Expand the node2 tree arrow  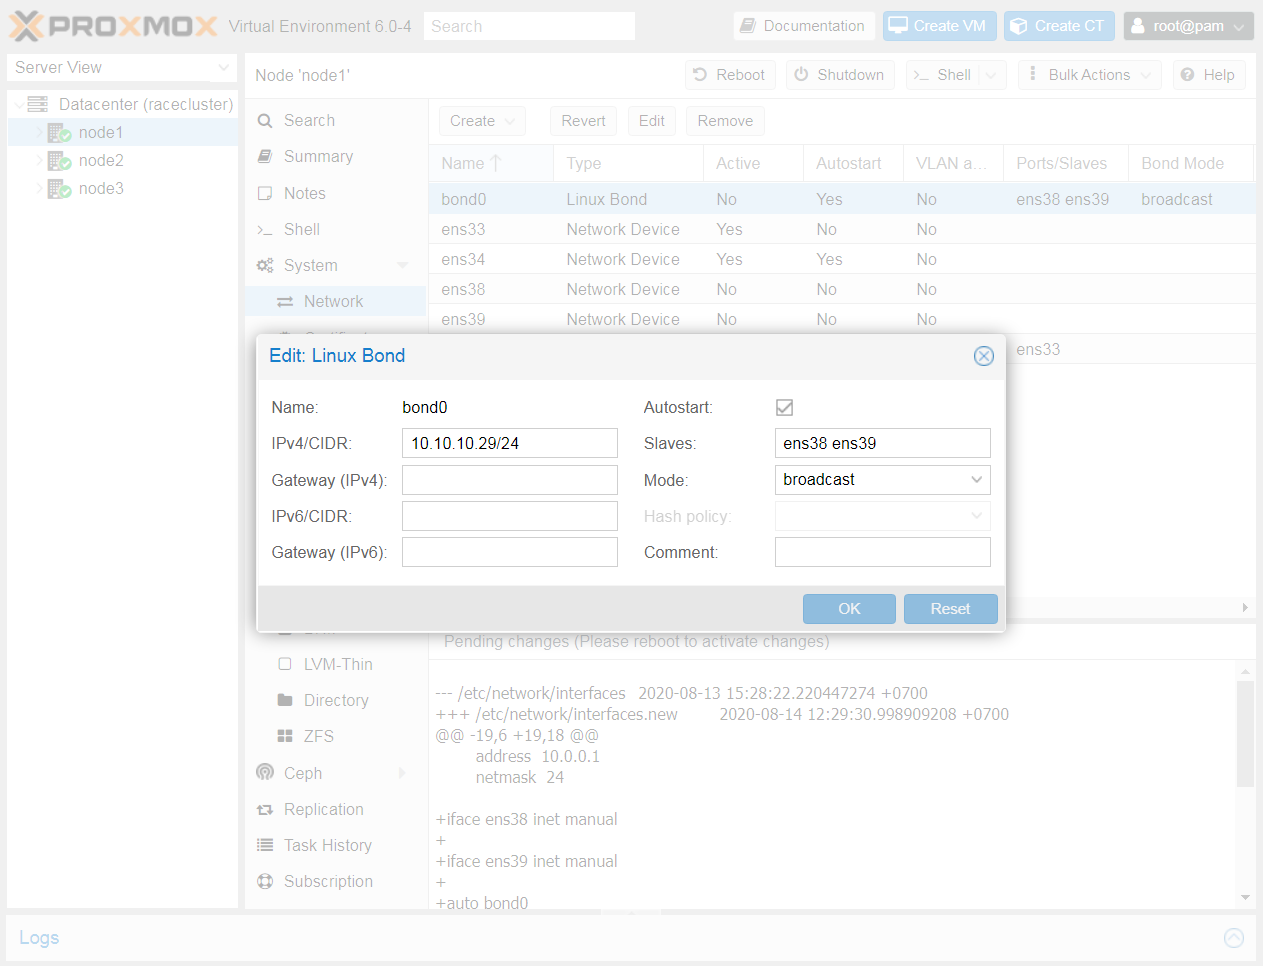pyautogui.click(x=40, y=160)
